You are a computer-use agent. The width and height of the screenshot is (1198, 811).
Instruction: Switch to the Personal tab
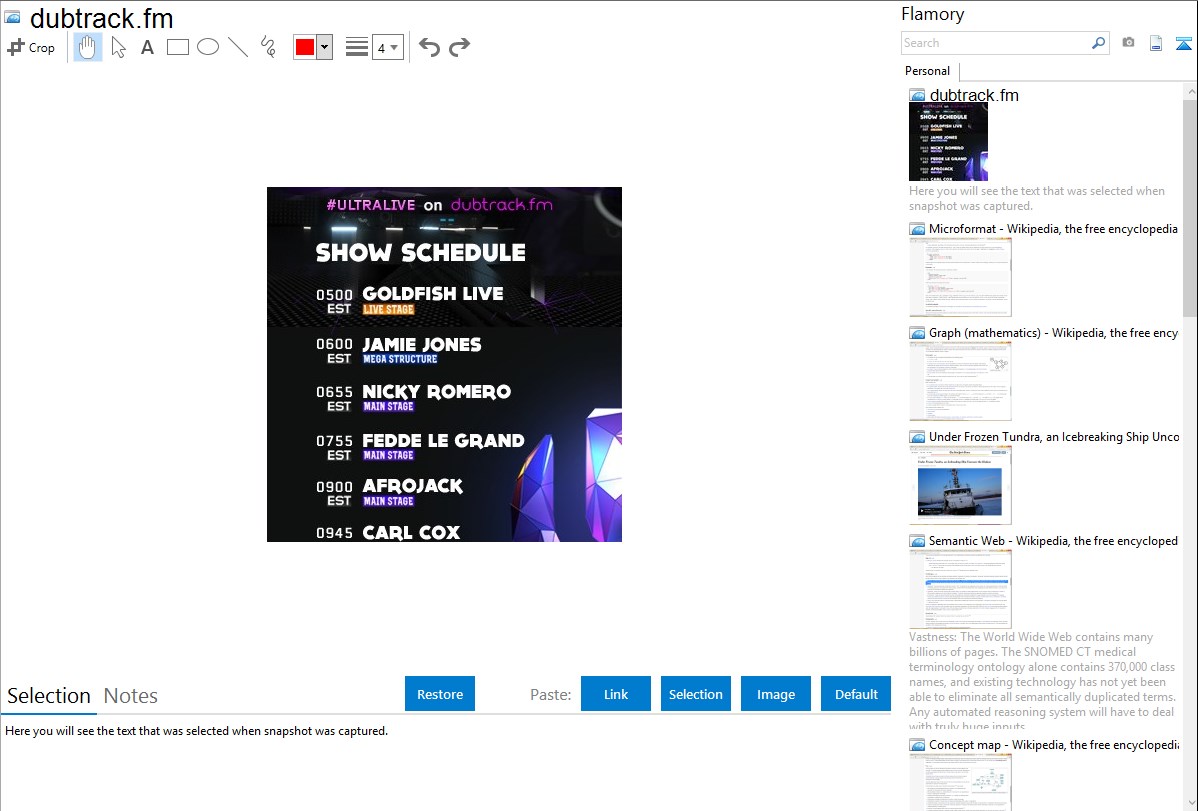[928, 71]
